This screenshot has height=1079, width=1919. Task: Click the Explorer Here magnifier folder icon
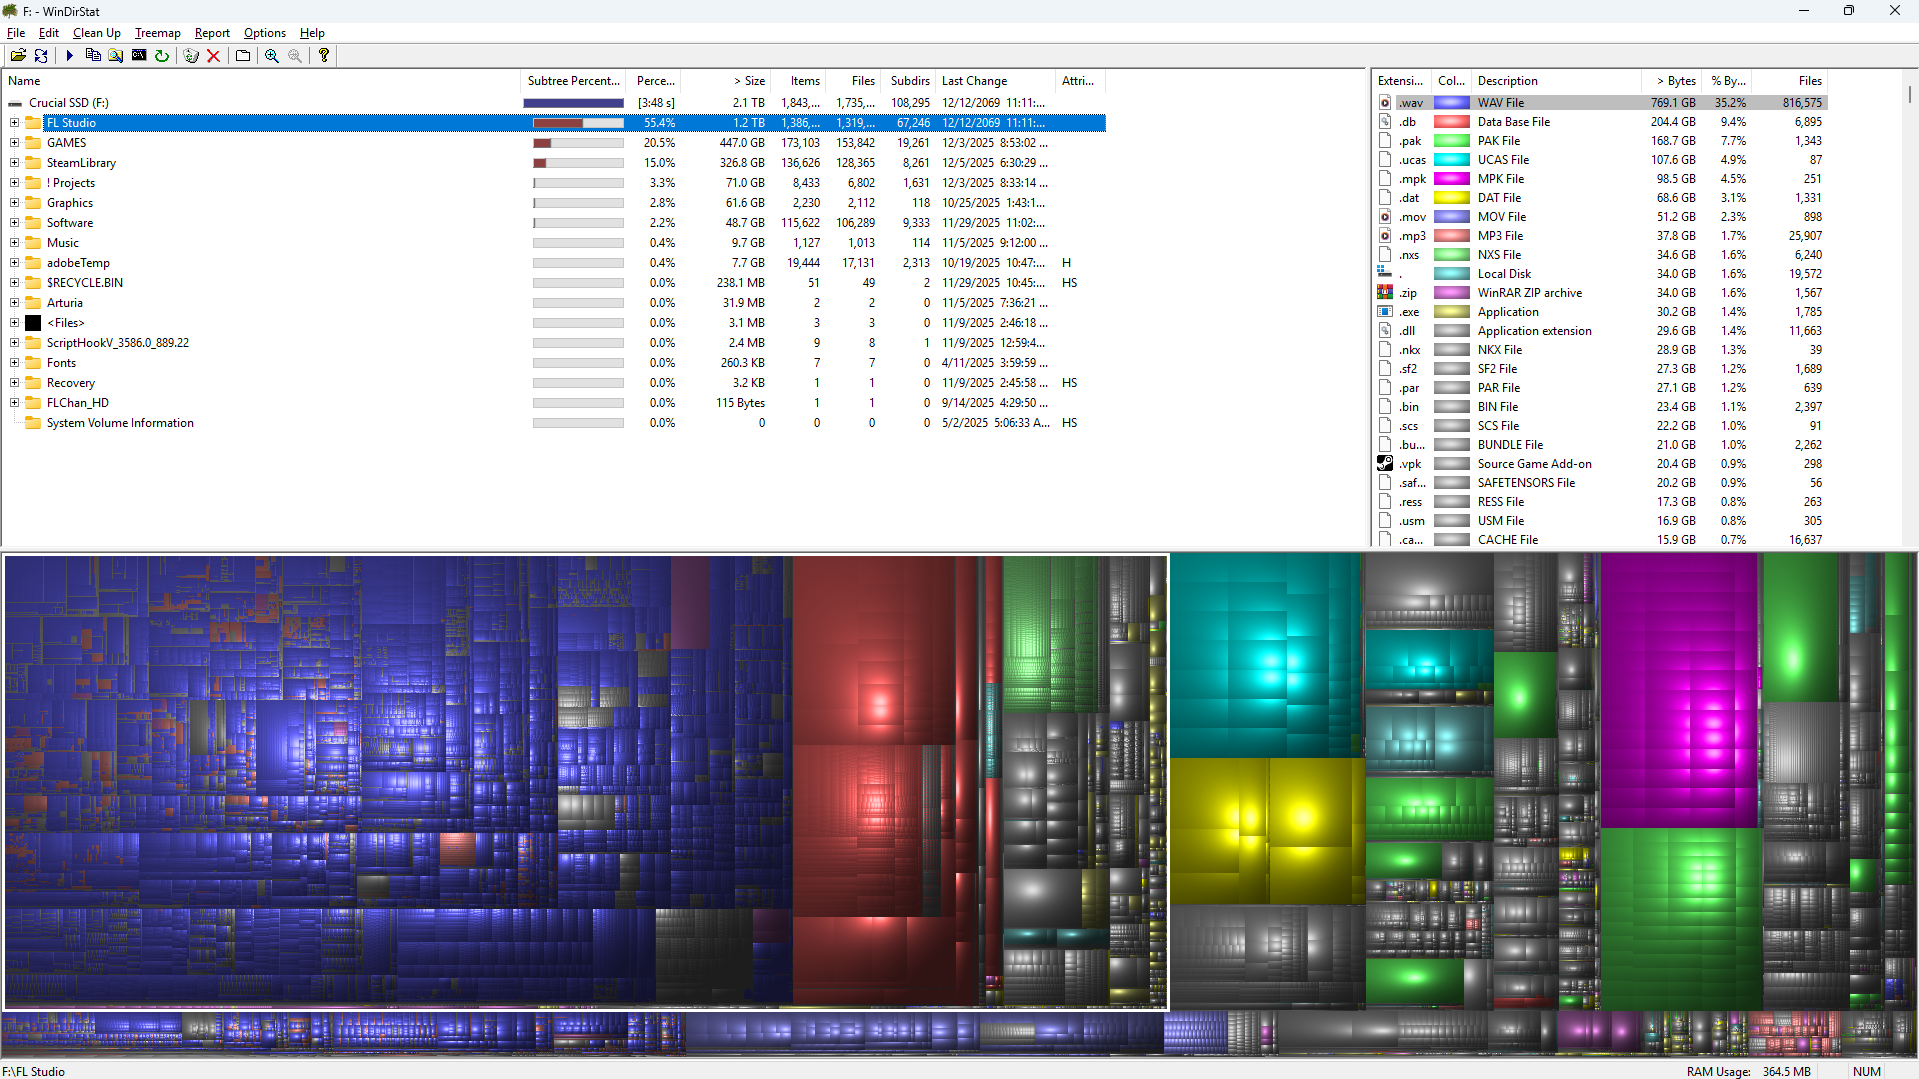[x=116, y=56]
